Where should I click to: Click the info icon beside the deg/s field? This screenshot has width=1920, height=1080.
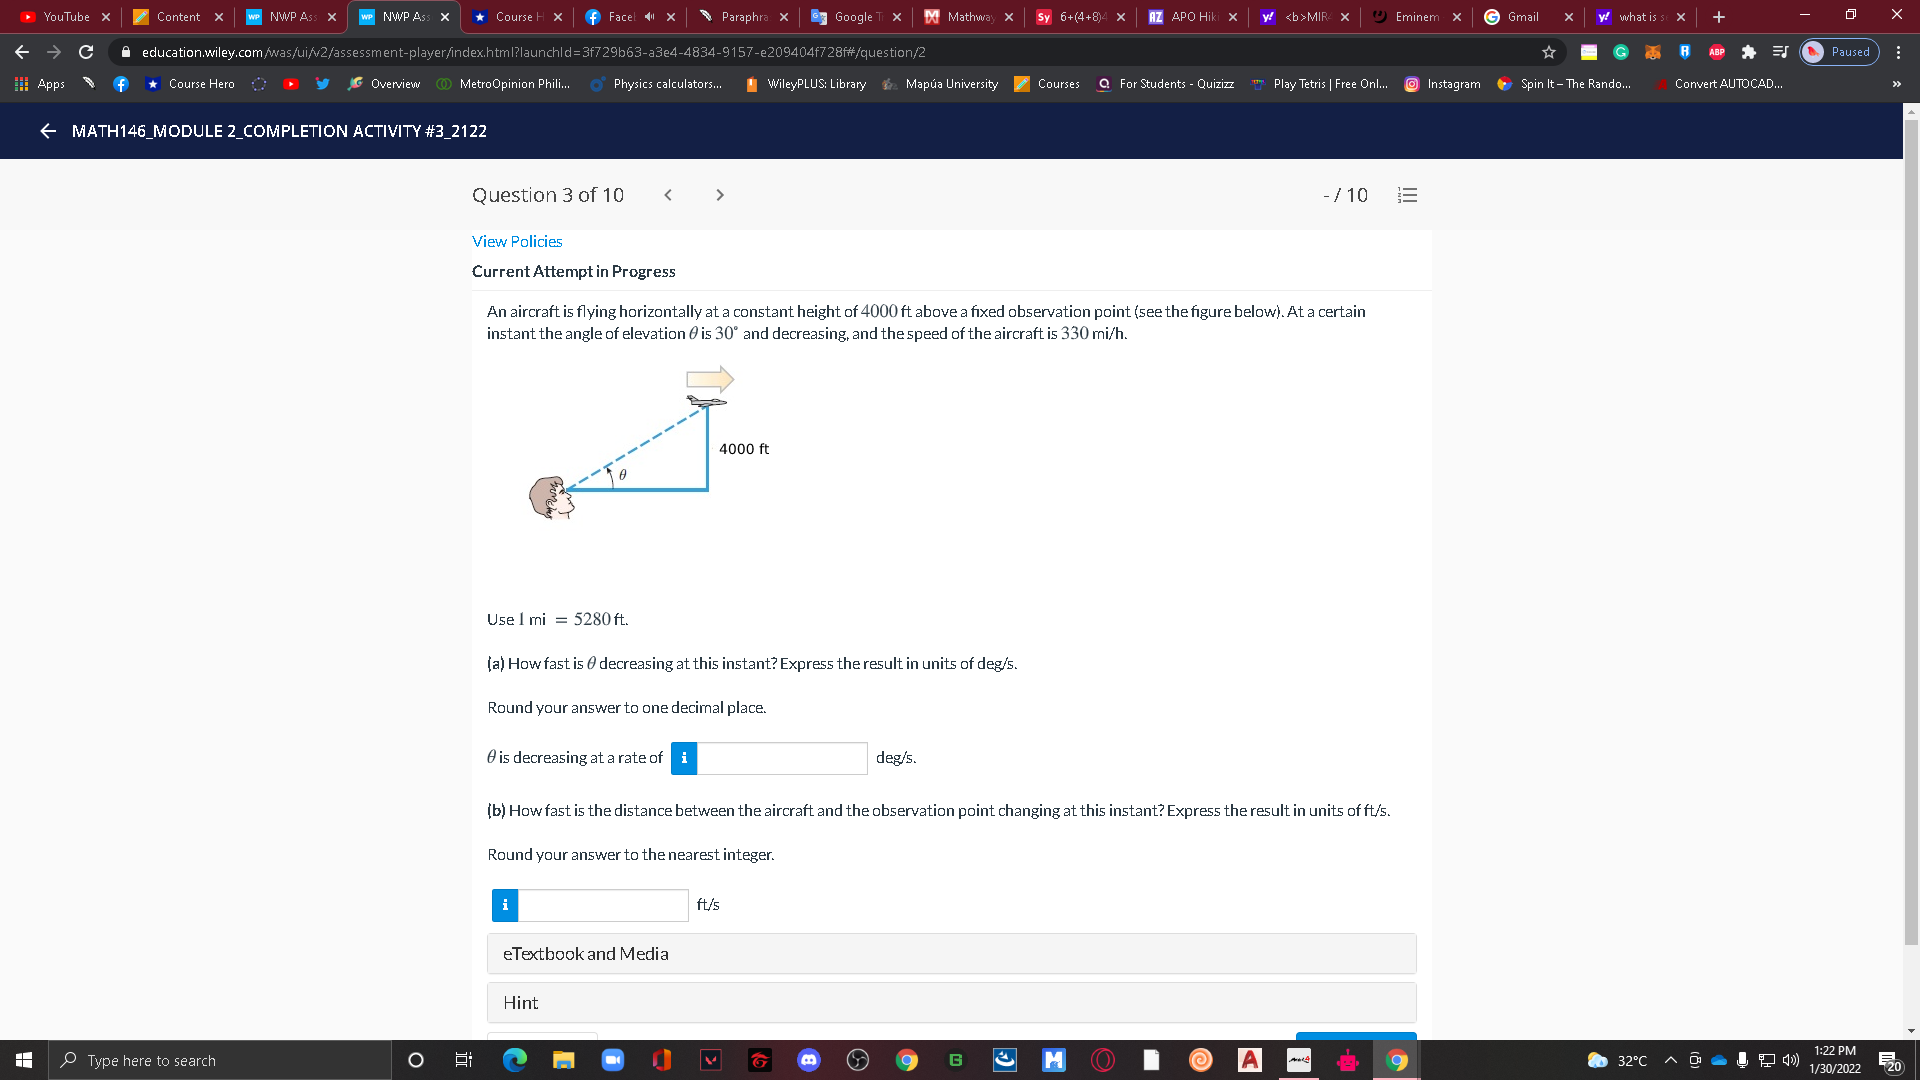[x=684, y=758]
